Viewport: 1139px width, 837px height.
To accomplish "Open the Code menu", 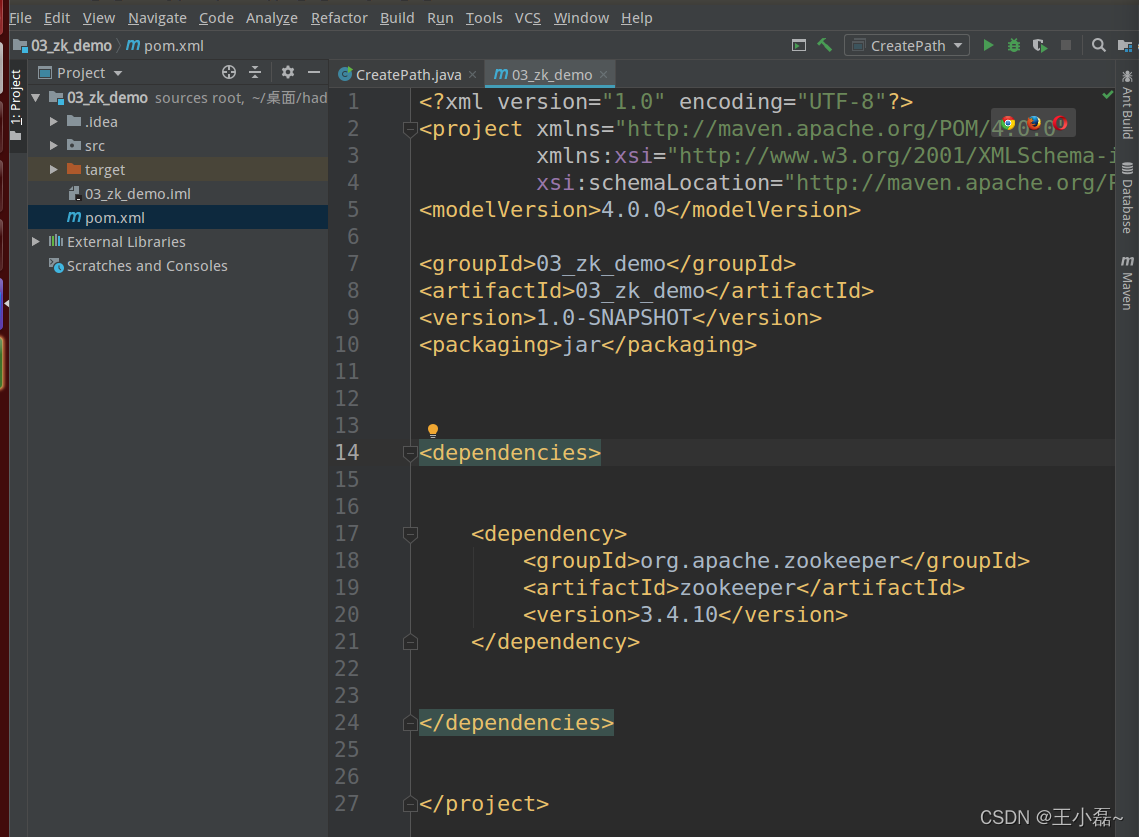I will point(216,17).
